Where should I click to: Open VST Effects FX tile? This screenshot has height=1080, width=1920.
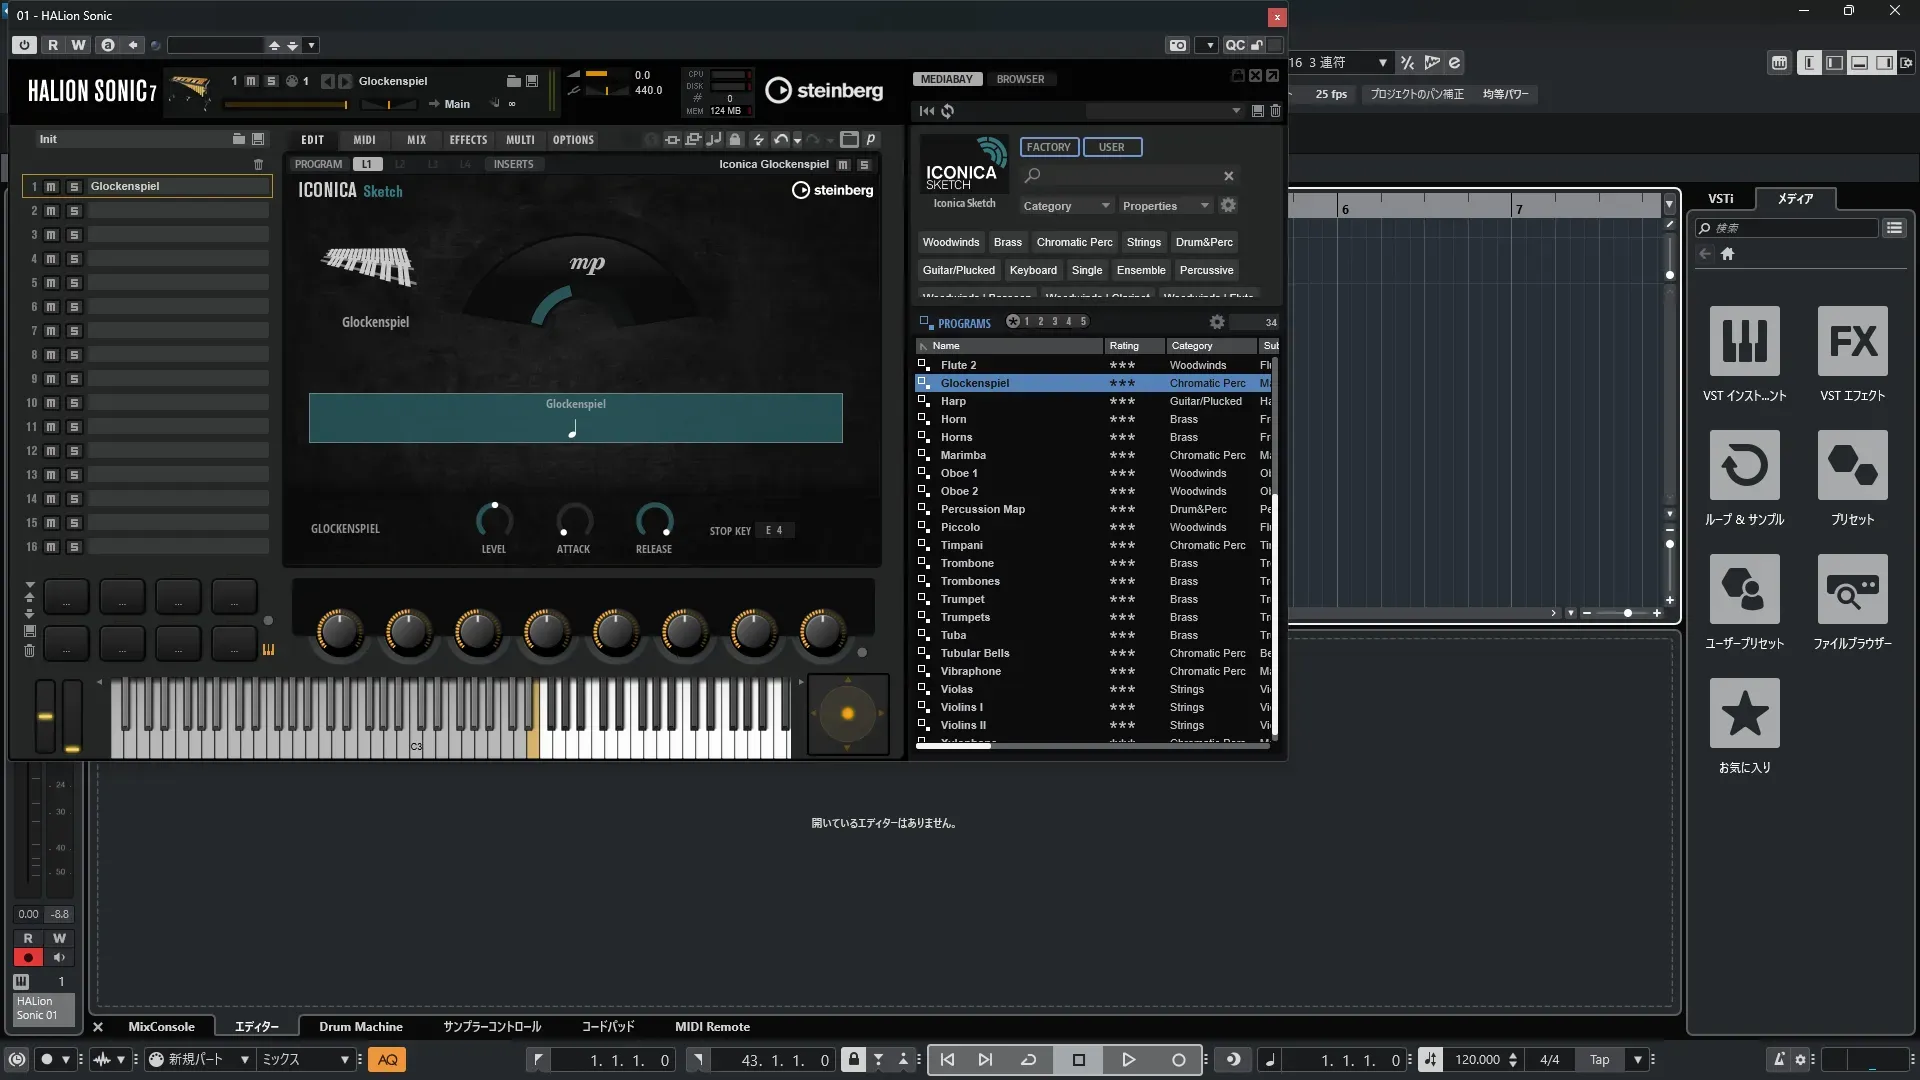(x=1852, y=342)
